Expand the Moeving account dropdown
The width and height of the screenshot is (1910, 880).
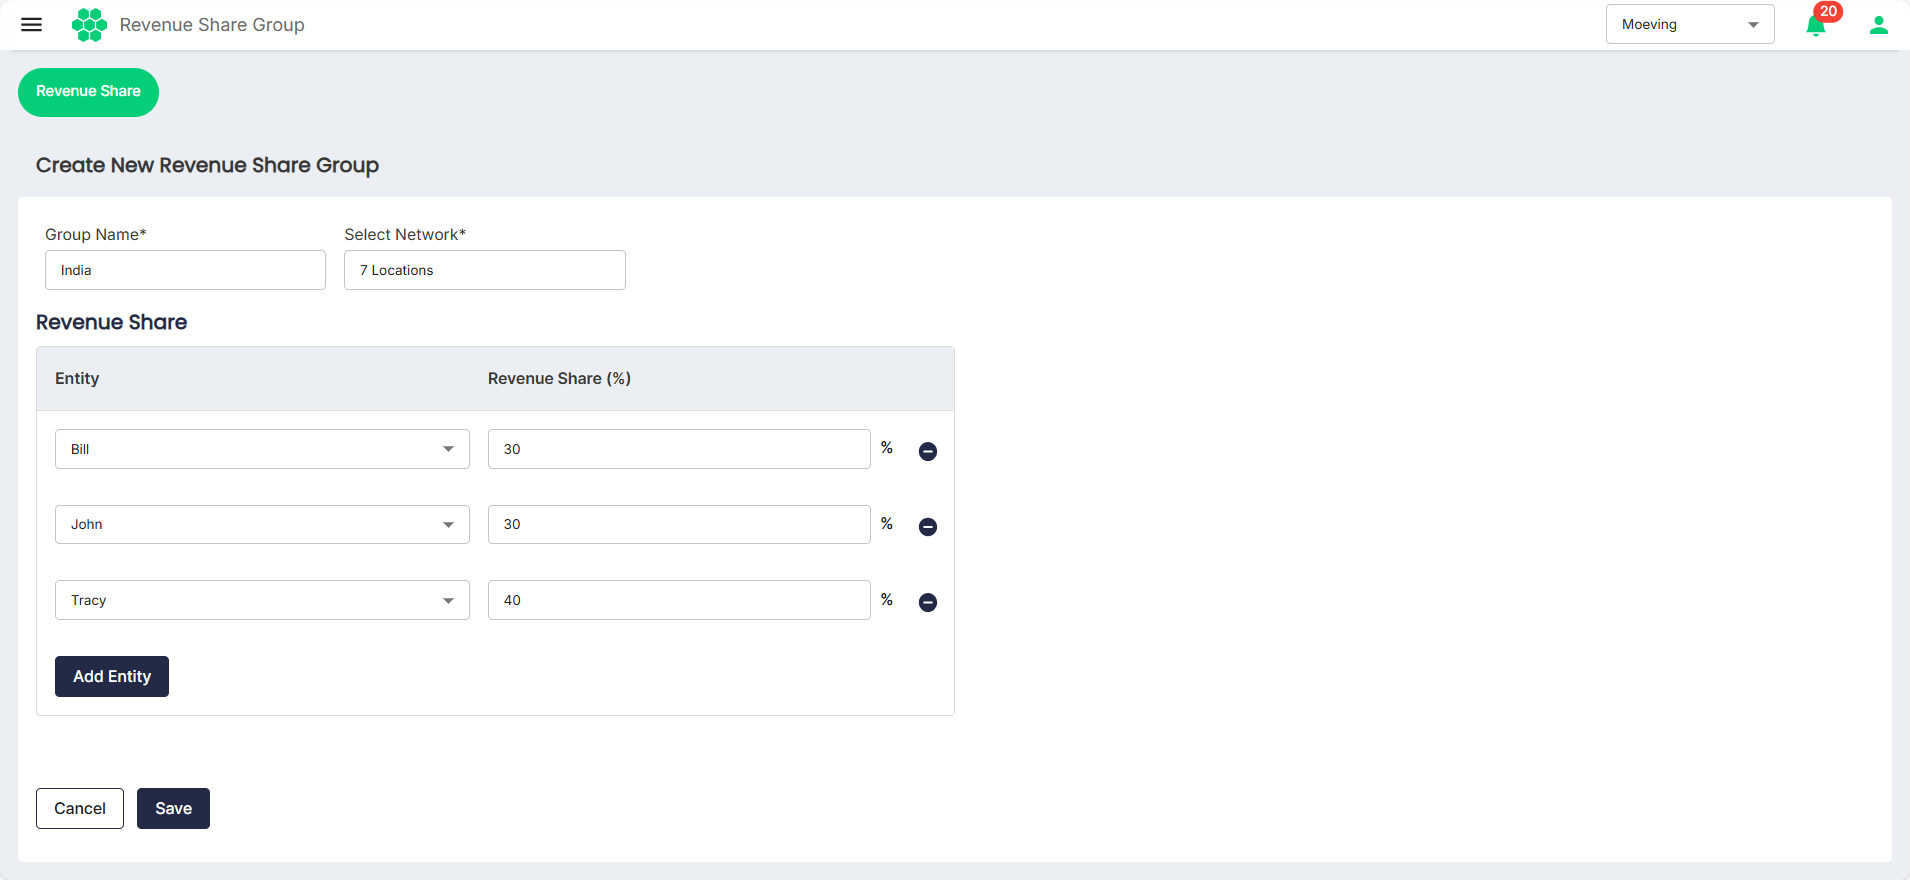1690,24
